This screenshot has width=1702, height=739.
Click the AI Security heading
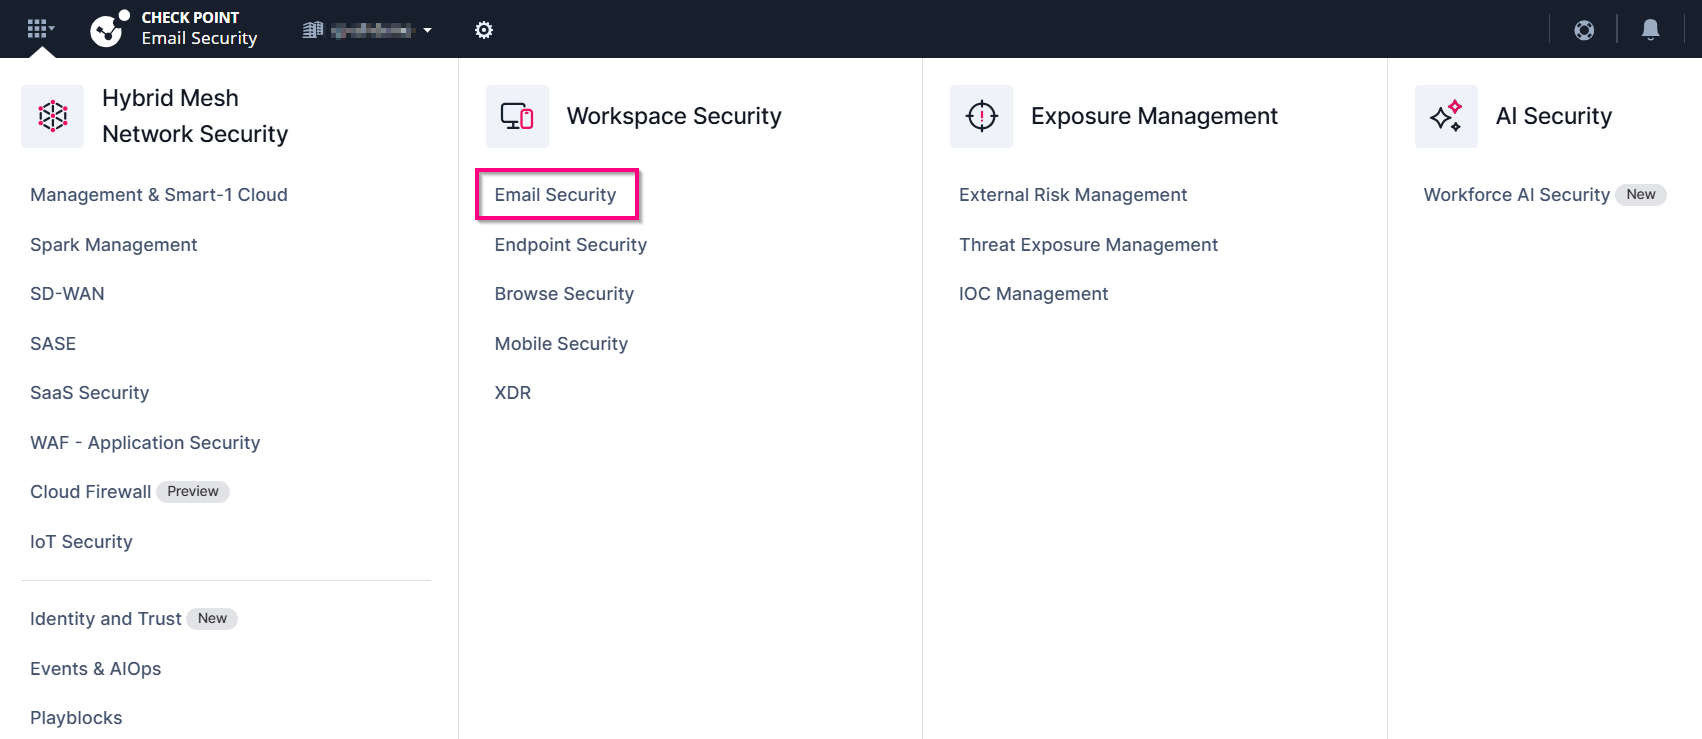1554,116
